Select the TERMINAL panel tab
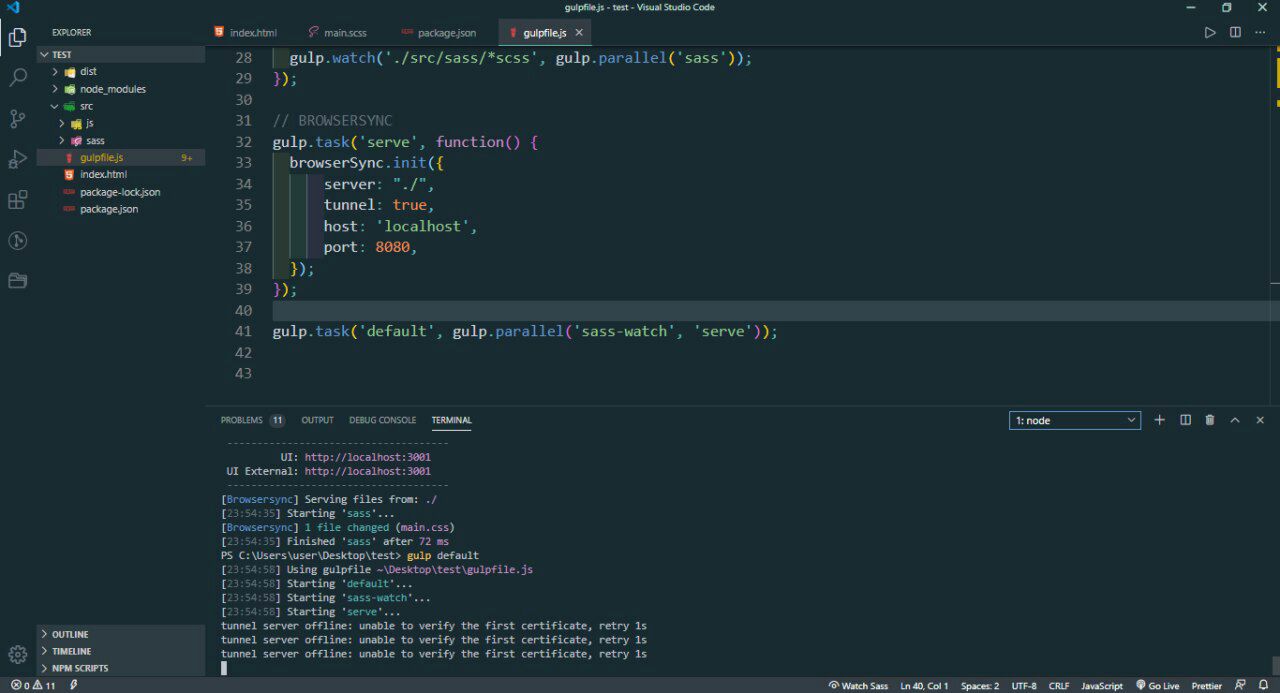The image size is (1280, 693). click(452, 420)
